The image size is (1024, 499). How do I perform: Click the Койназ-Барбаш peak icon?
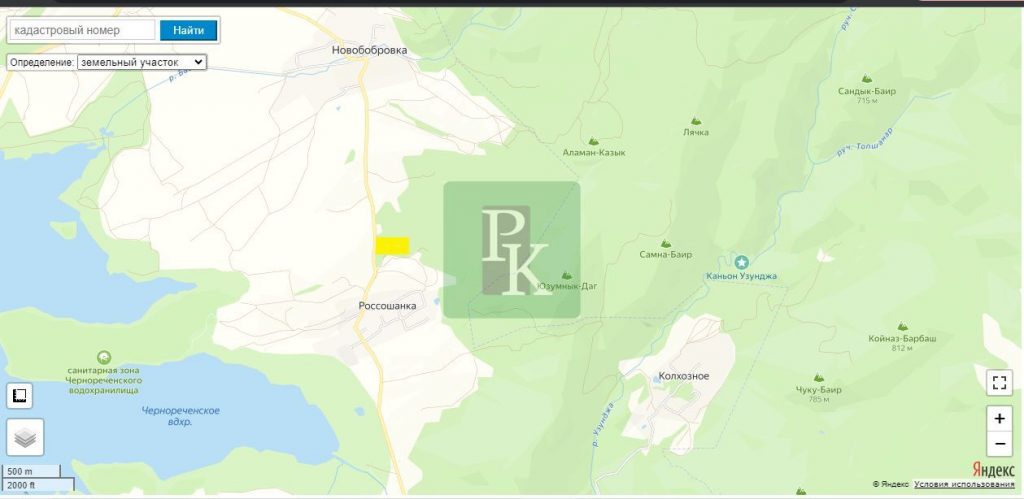coord(901,327)
